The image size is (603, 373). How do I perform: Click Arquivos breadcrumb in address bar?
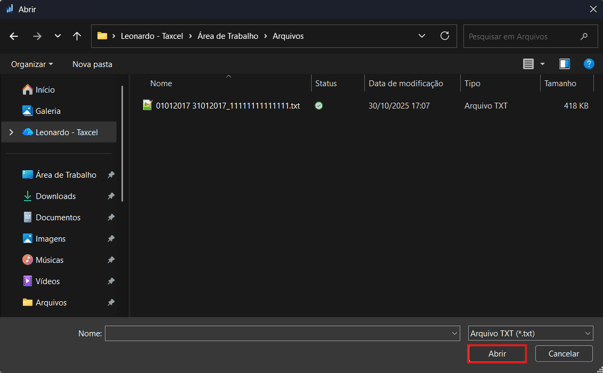pos(288,36)
